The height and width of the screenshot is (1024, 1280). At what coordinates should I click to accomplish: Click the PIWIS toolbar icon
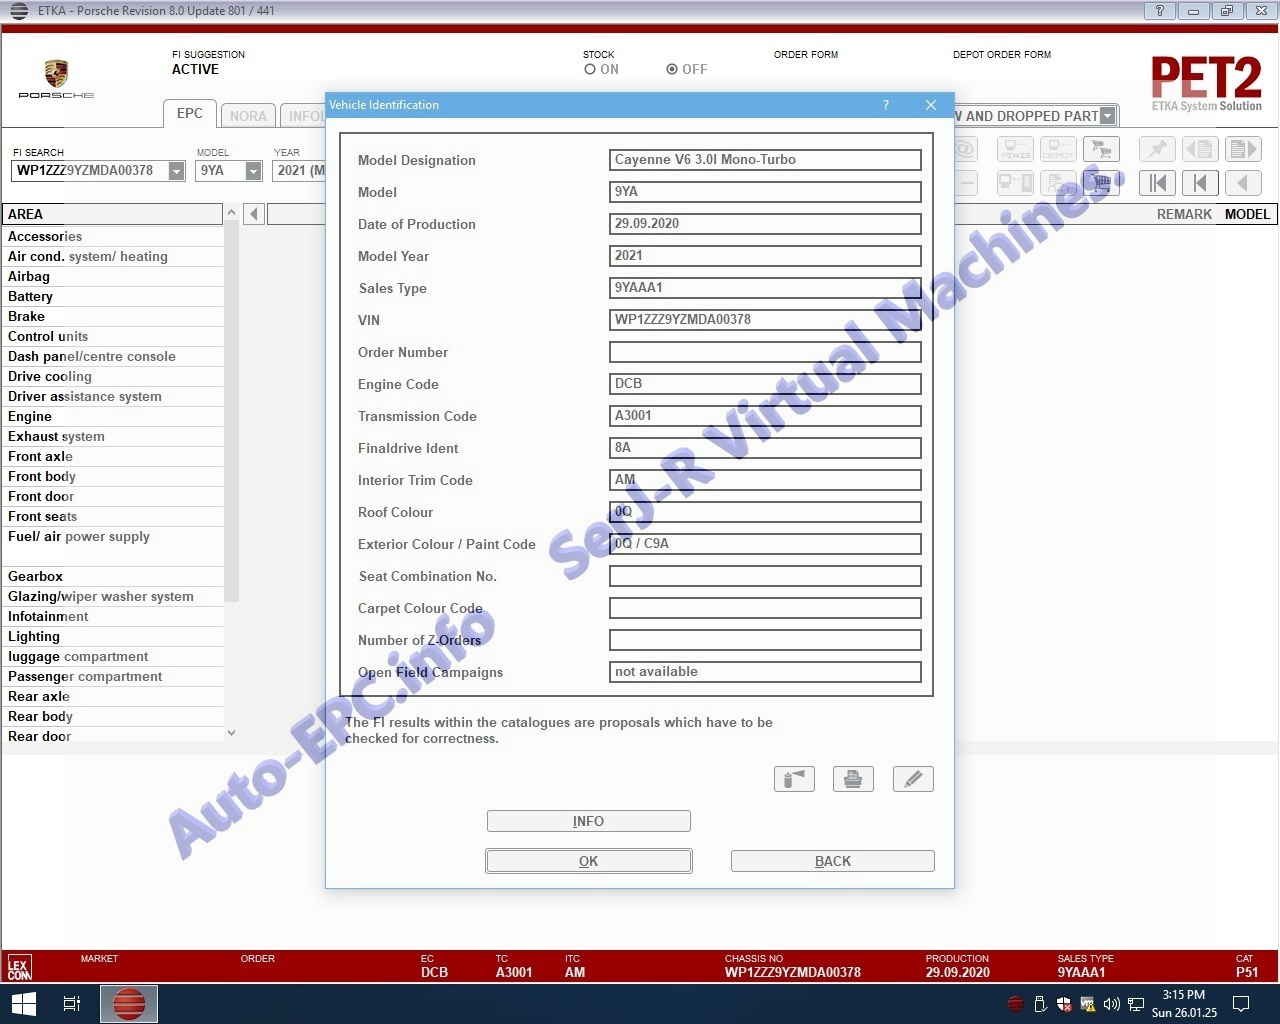[x=1015, y=149]
